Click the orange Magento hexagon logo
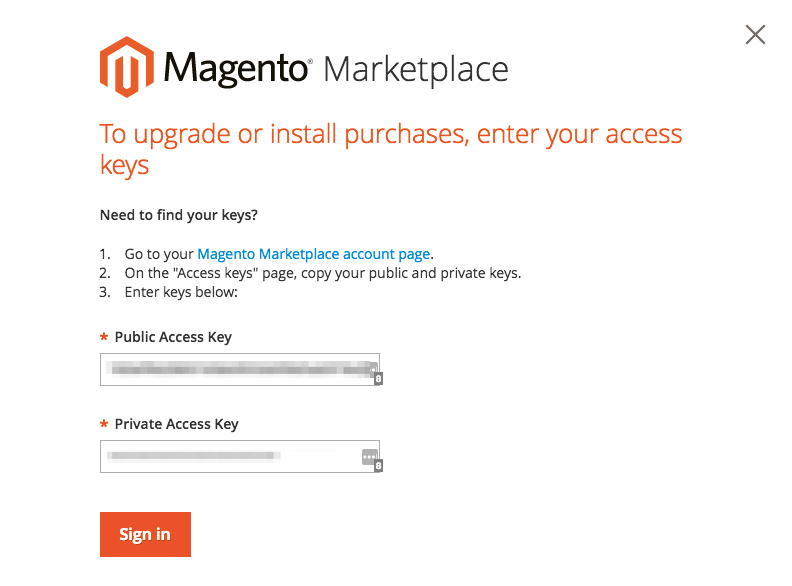 click(x=127, y=67)
